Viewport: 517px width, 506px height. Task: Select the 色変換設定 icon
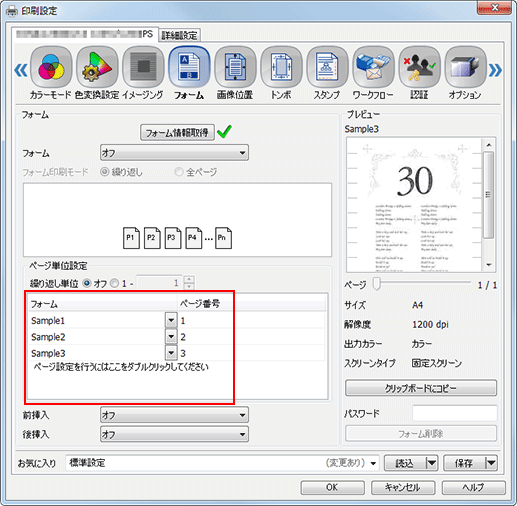coord(97,68)
